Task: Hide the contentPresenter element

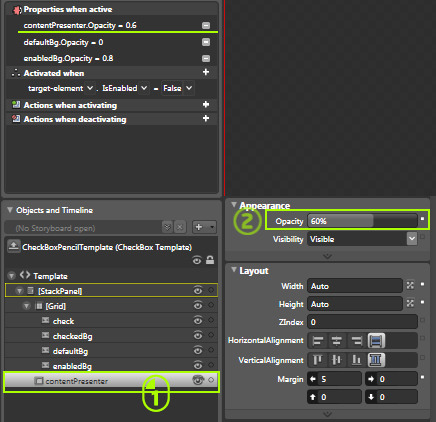Action: tap(198, 380)
